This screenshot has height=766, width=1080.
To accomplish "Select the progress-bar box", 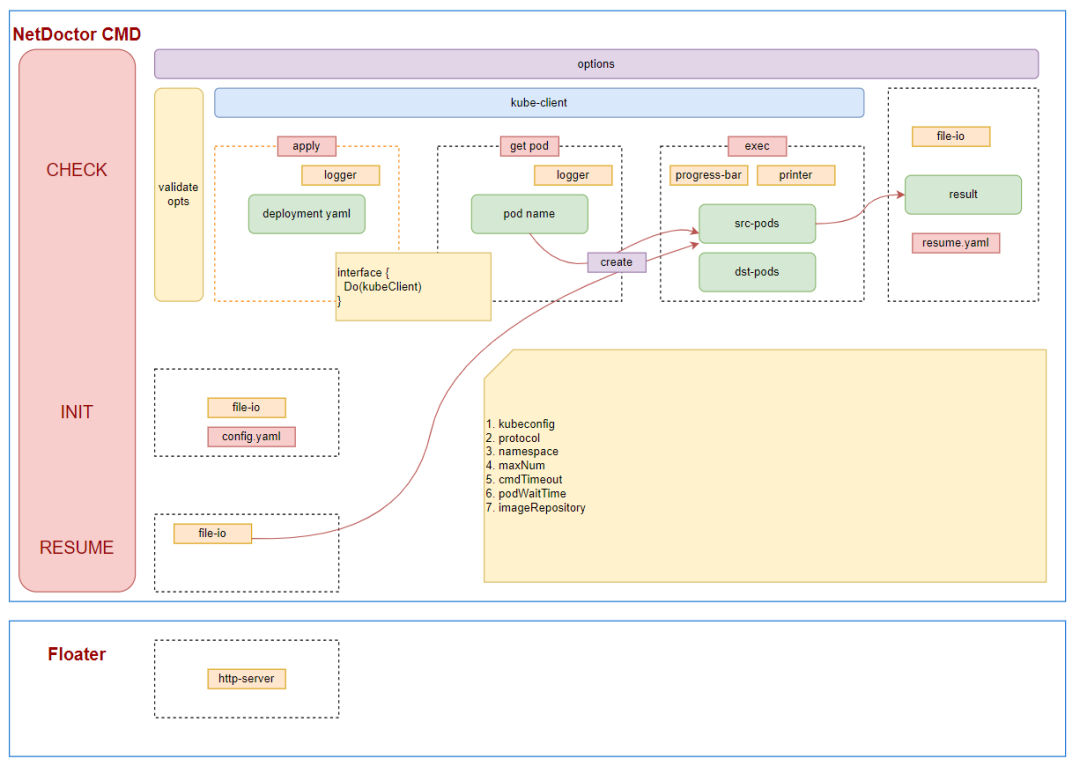I will coord(708,175).
